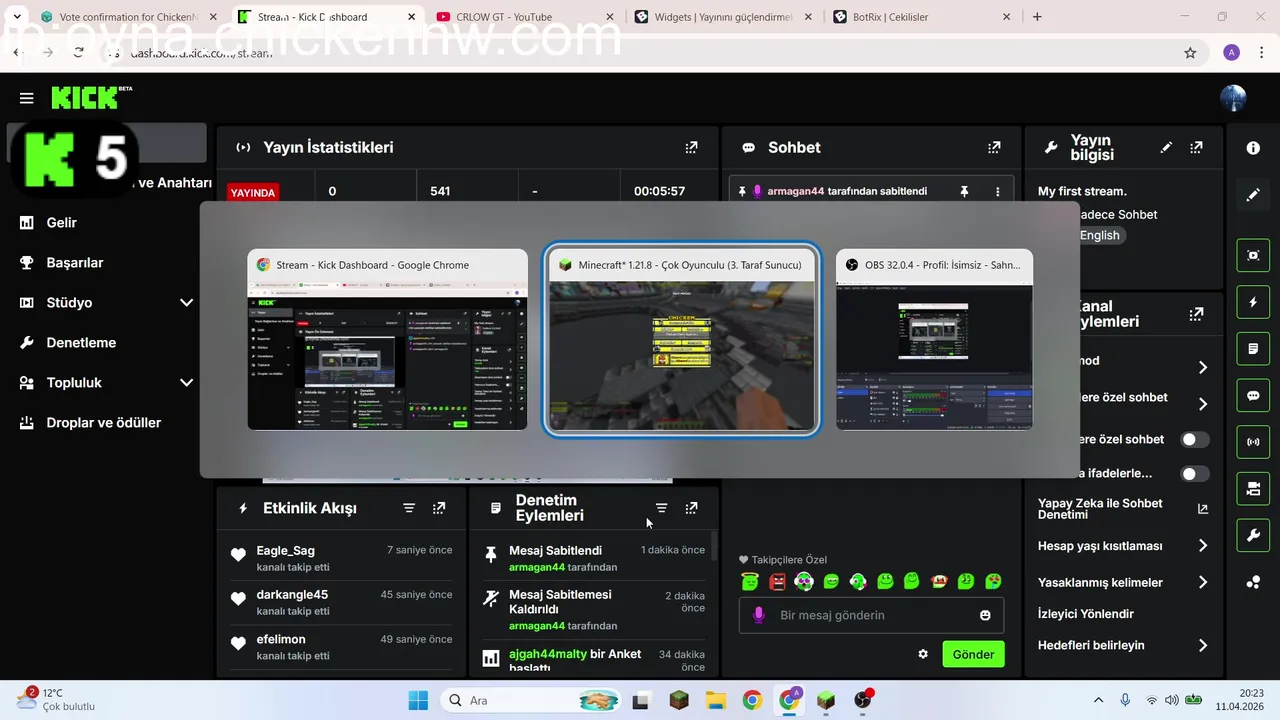This screenshot has height=720, width=1280.
Task: Open Hesap yaşı kısıtlaması chevron
Action: point(1203,546)
